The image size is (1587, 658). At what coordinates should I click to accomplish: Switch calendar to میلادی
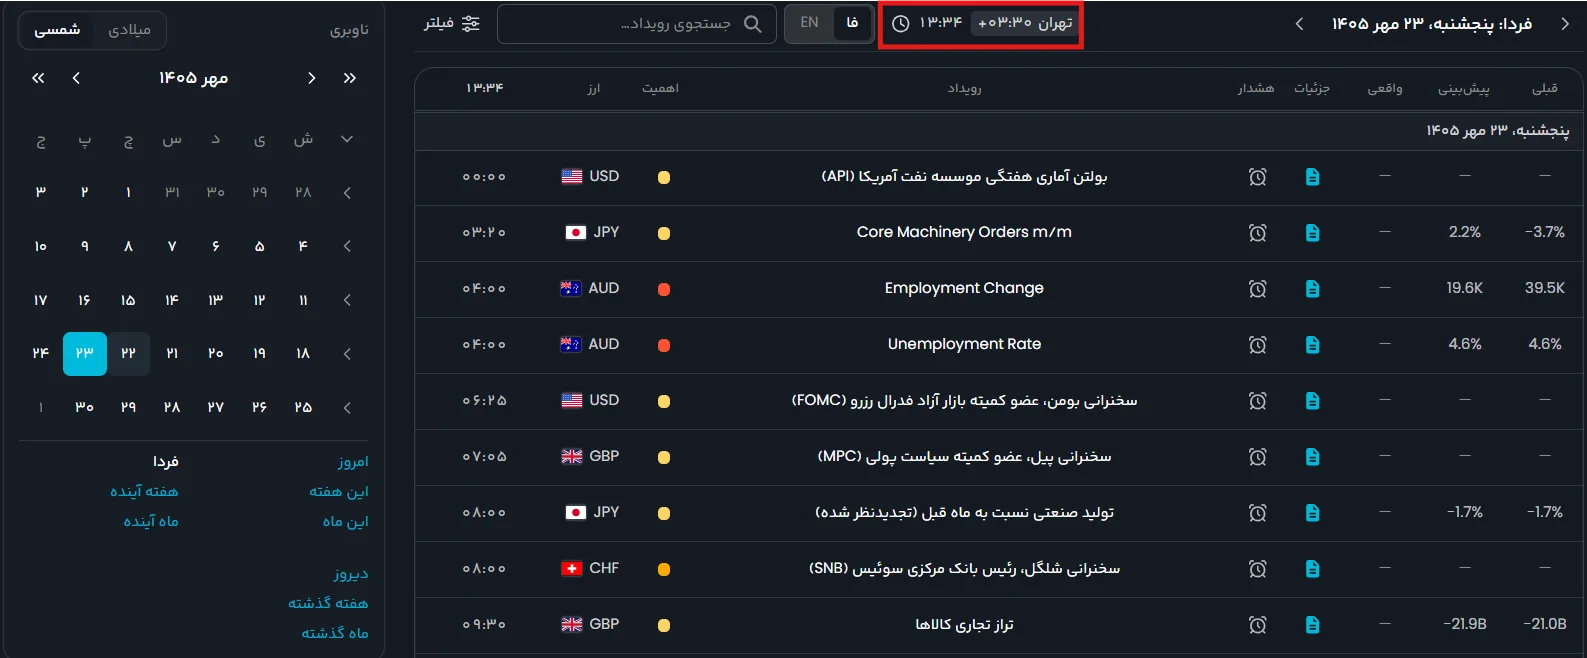pyautogui.click(x=129, y=30)
